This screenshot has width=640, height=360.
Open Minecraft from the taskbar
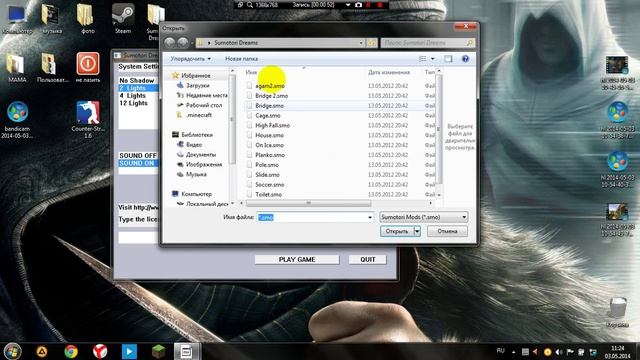158,351
